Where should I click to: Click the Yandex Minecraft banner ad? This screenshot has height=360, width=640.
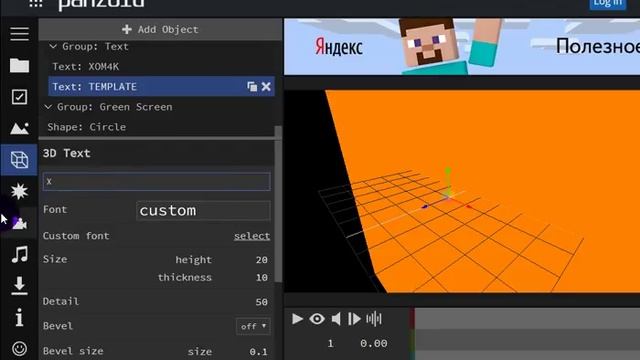tap(462, 47)
